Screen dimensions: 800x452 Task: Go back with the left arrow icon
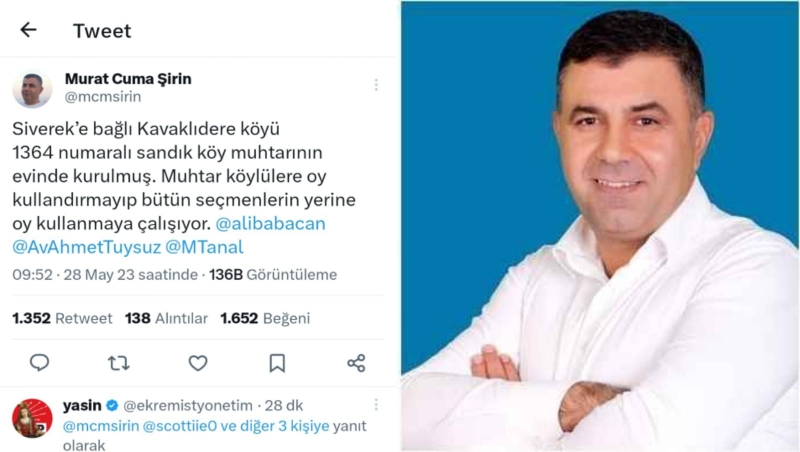point(28,30)
